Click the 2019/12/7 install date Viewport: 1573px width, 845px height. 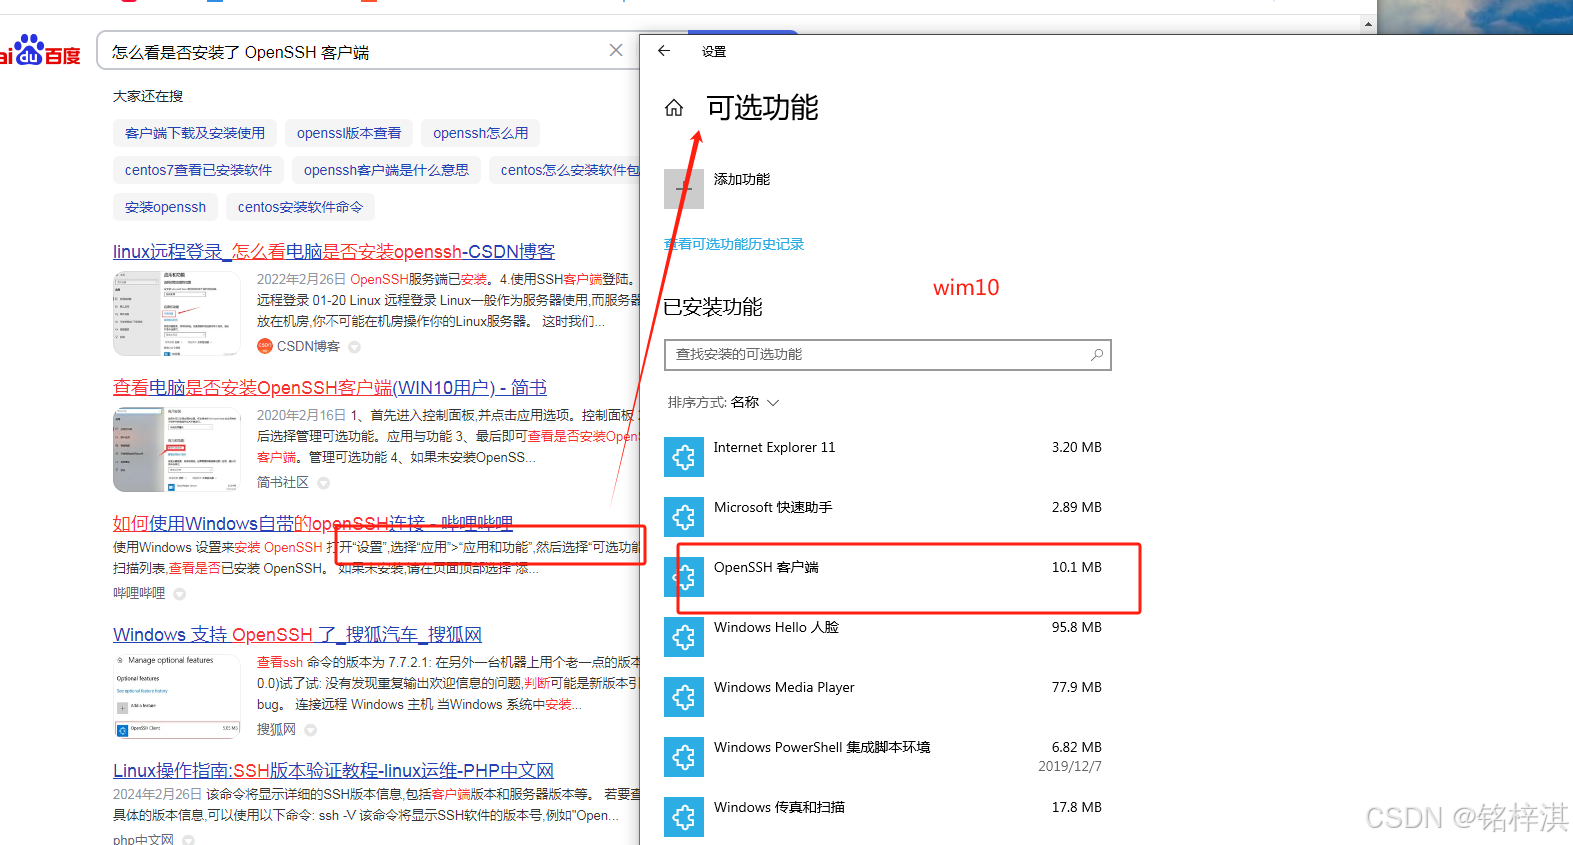(x=1069, y=766)
